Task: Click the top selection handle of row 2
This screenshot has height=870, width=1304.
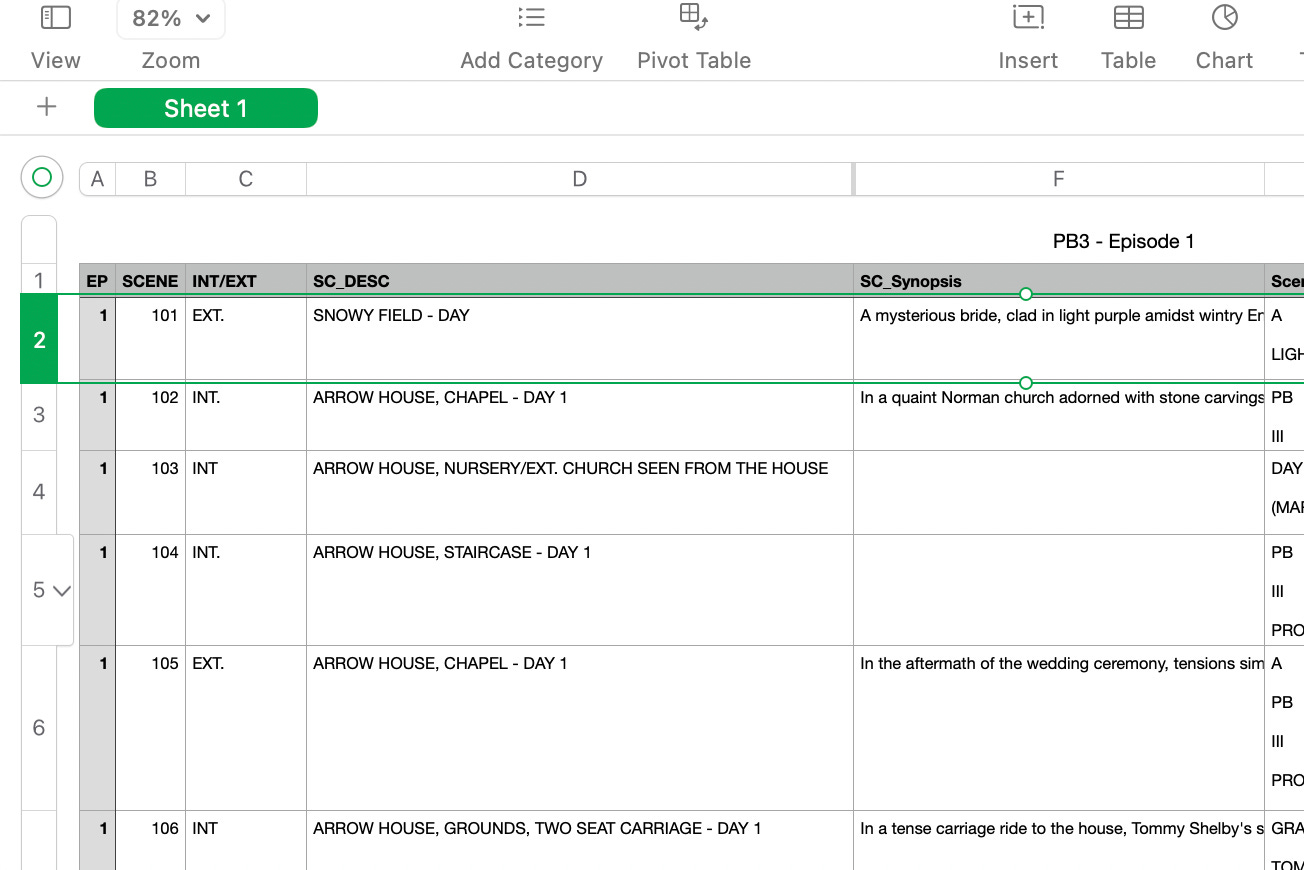Action: pos(1026,294)
